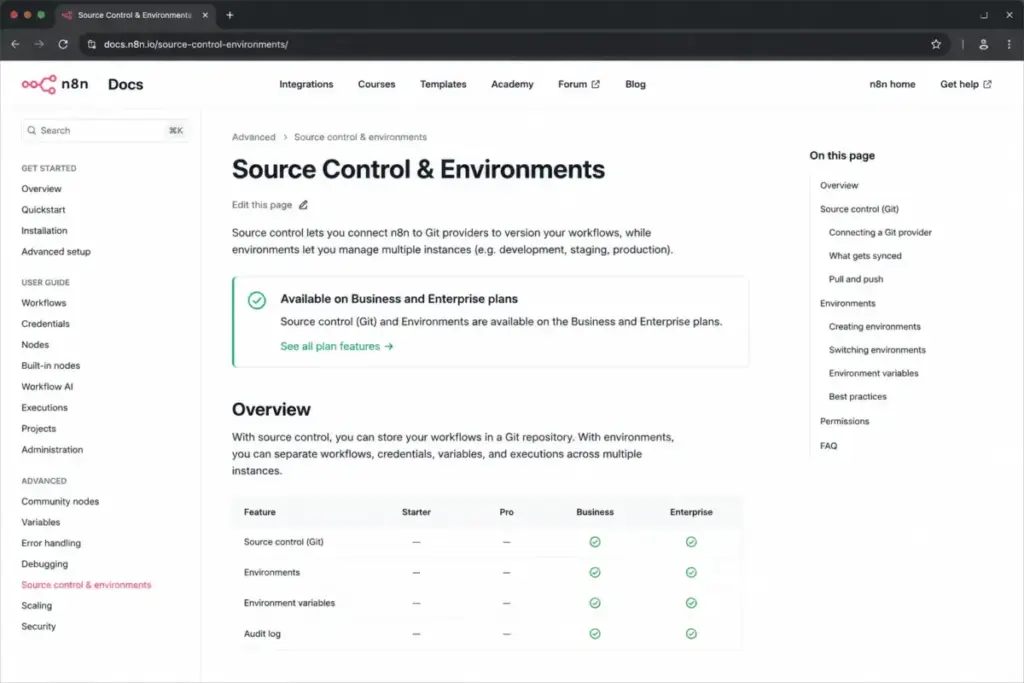Jump to Source control (Git) section
Image resolution: width=1024 pixels, height=683 pixels.
[859, 209]
